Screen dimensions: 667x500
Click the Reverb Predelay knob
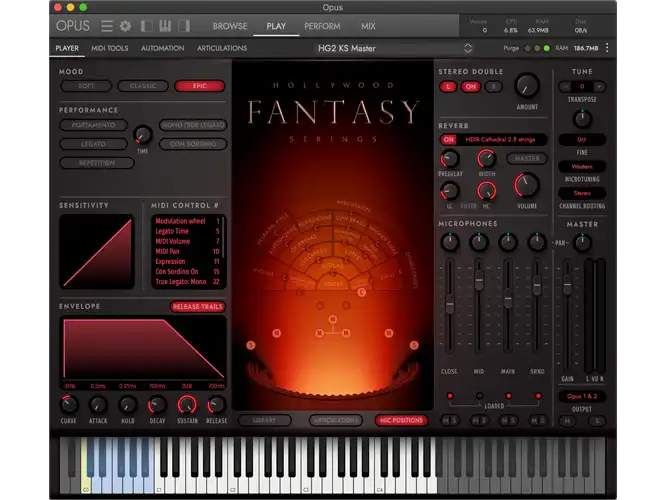point(449,159)
